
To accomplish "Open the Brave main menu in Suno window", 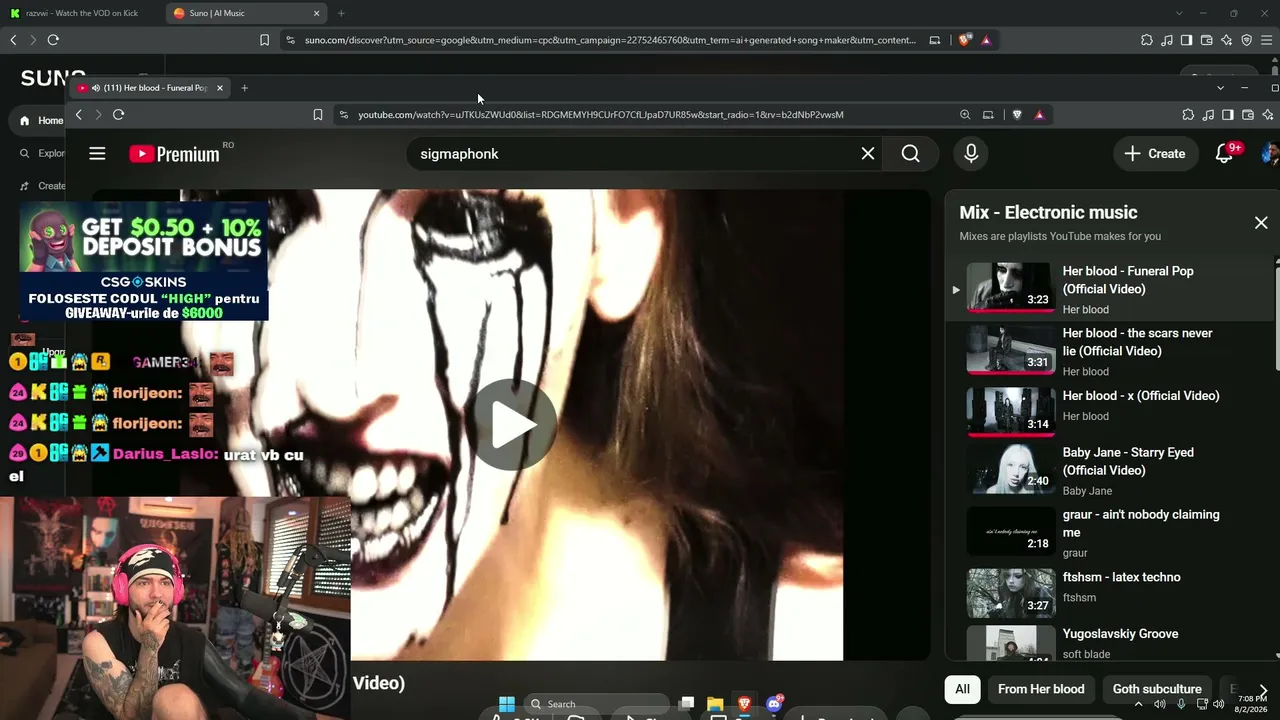I will coord(1267,40).
